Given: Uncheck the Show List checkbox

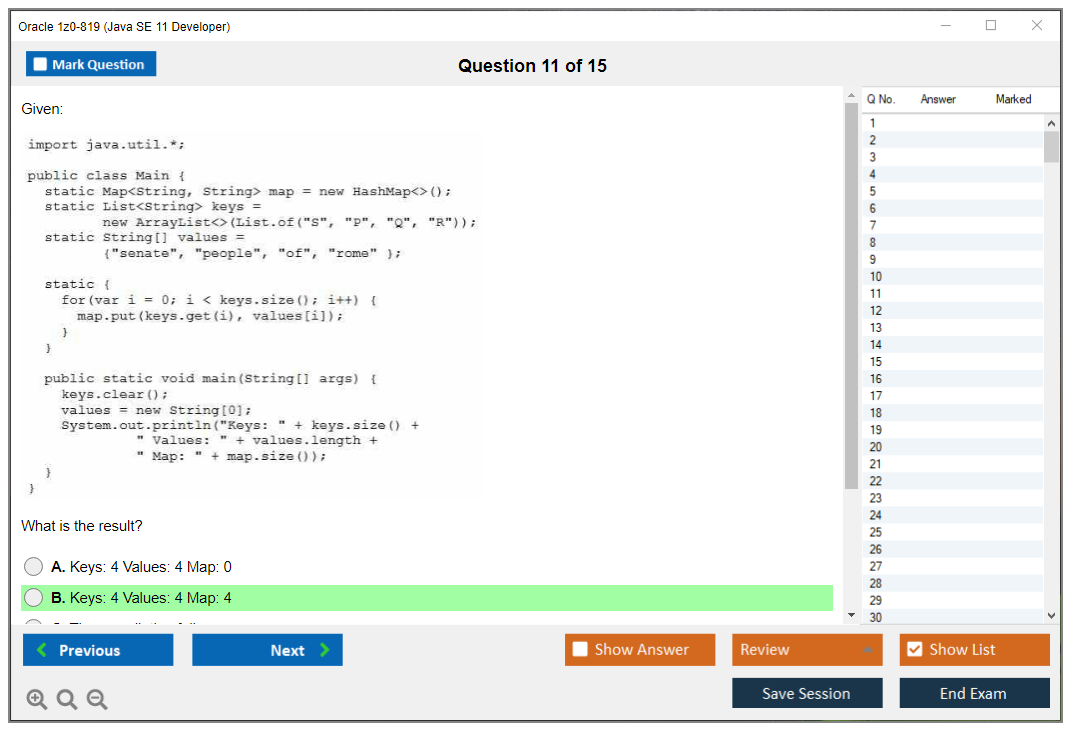Looking at the screenshot, I should pyautogui.click(x=914, y=650).
